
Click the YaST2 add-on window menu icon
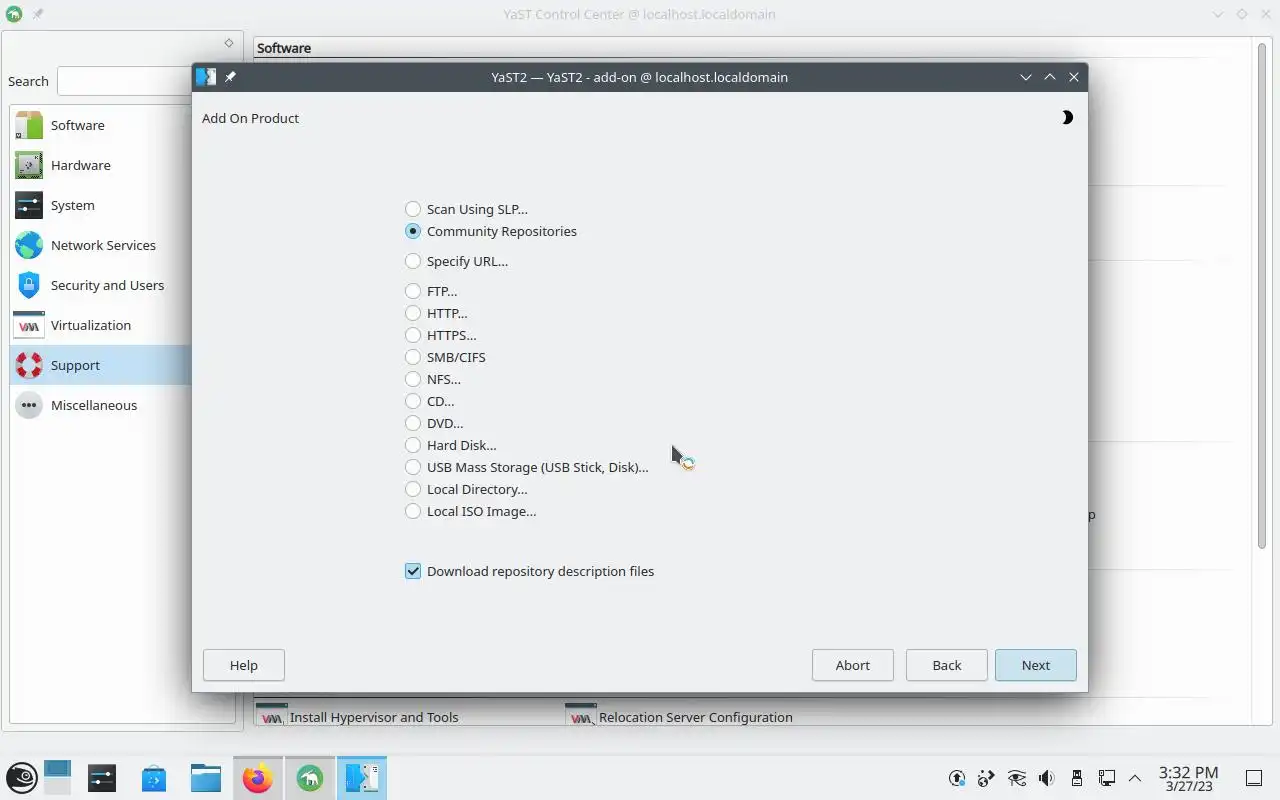206,77
